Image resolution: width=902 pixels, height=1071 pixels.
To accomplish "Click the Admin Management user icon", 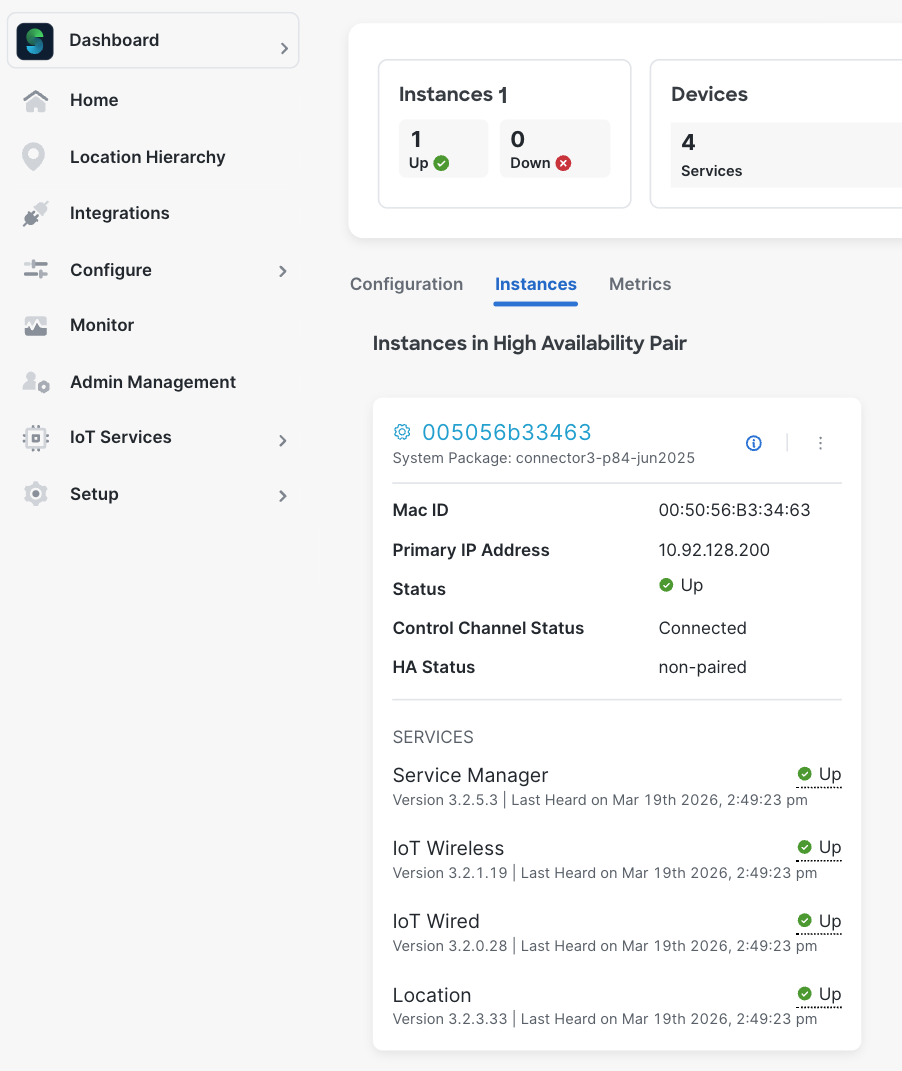I will 36,382.
